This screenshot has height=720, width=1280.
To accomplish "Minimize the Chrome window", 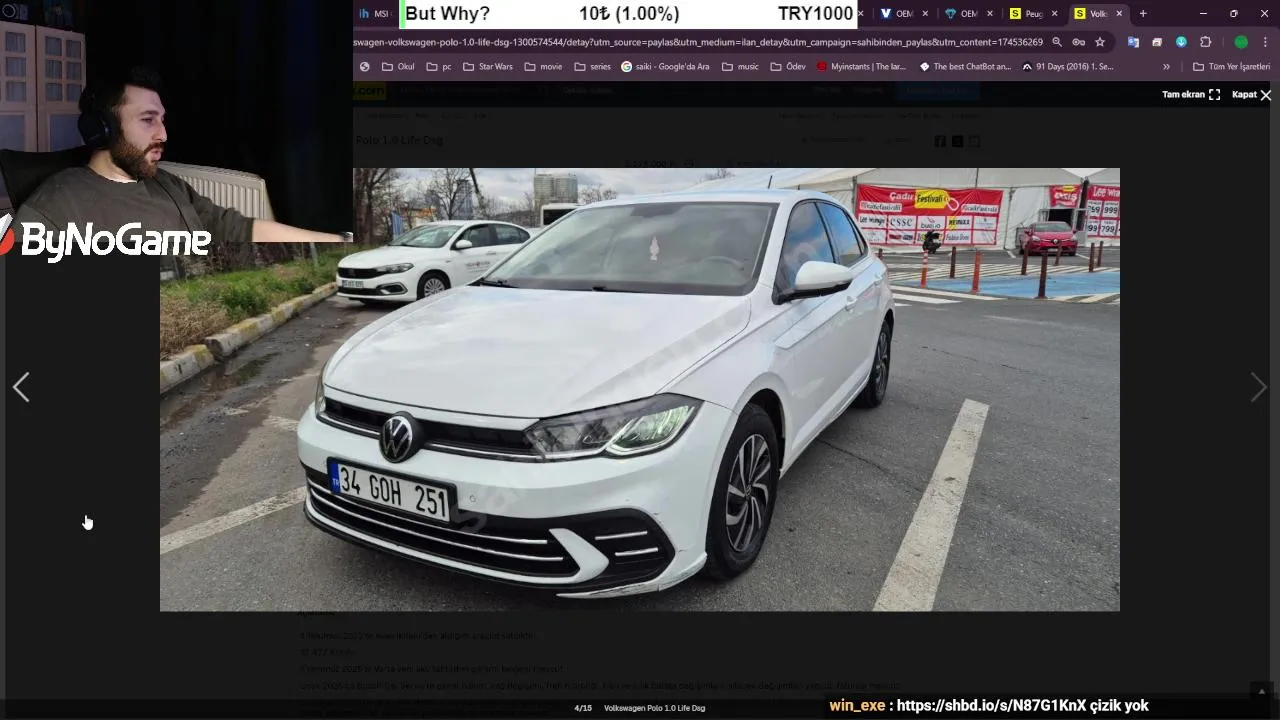I will pos(1203,14).
